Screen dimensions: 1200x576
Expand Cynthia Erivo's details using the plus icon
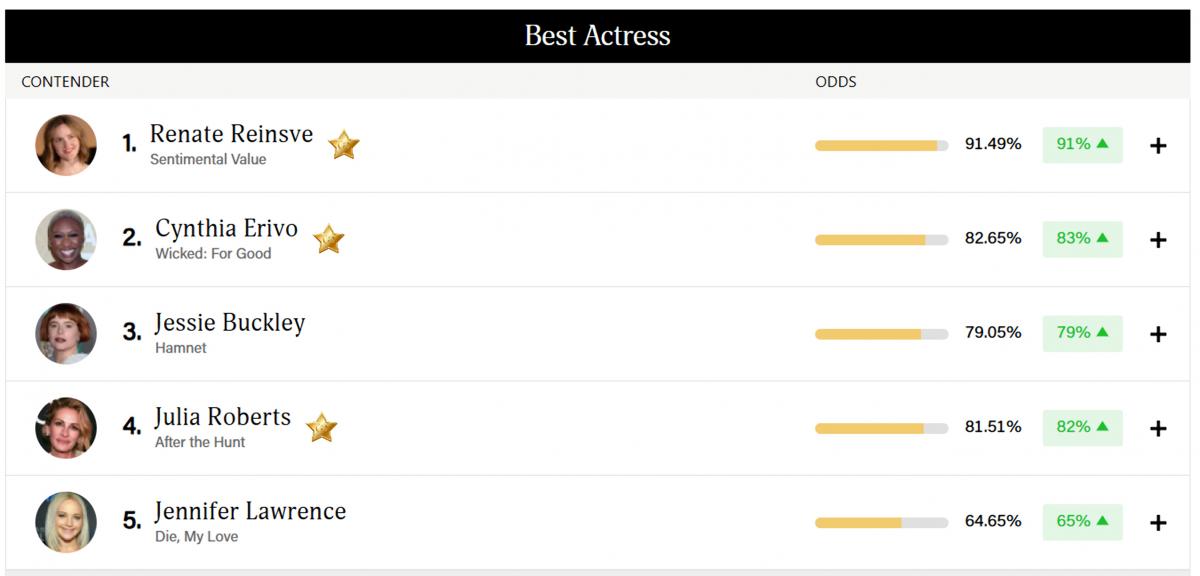[x=1158, y=240]
